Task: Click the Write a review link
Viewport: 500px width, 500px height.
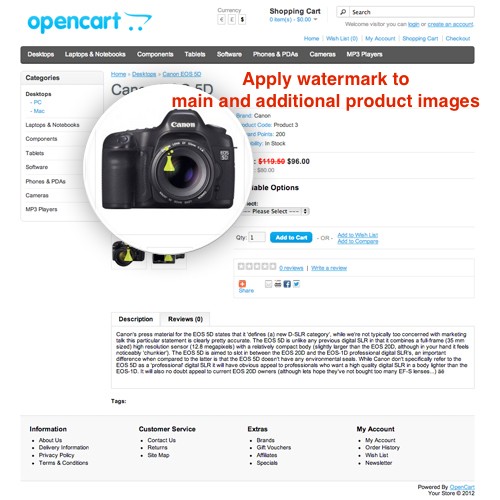Action: [x=329, y=268]
